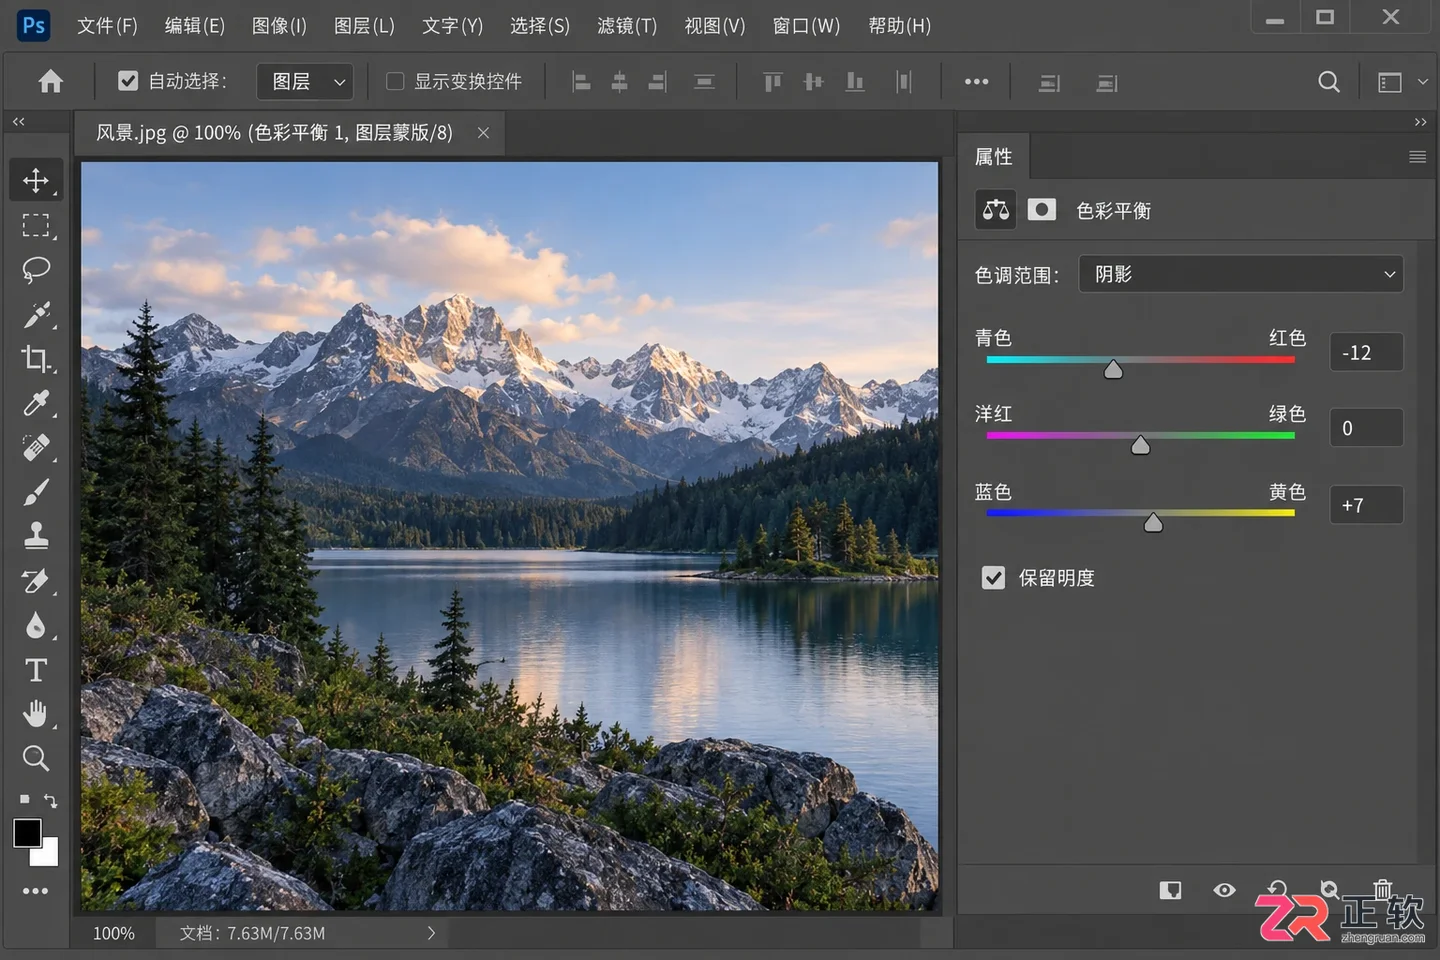The image size is (1440, 960).
Task: Align top edges in options bar
Action: pyautogui.click(x=772, y=82)
